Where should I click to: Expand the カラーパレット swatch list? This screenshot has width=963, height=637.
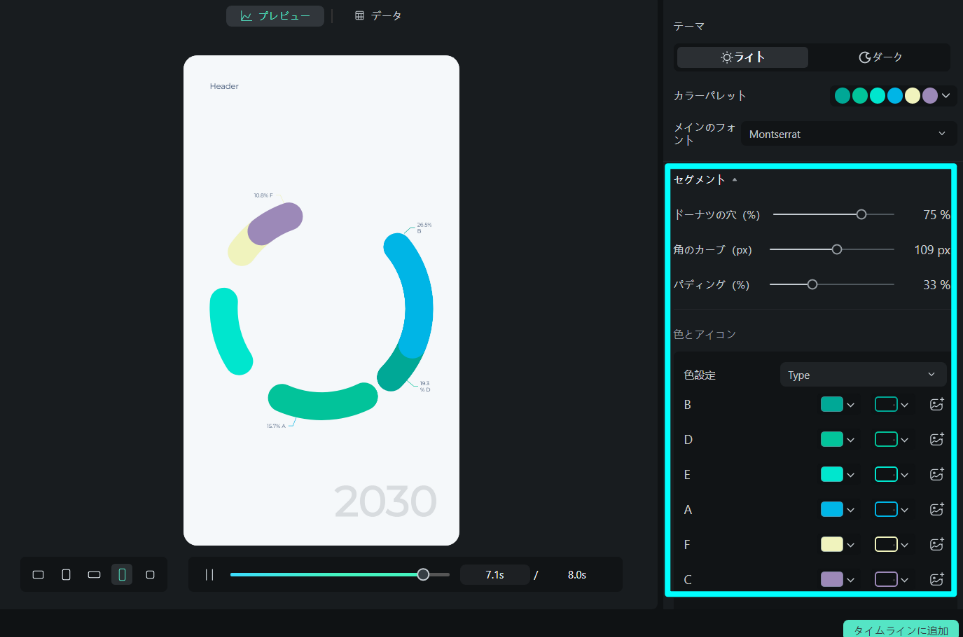click(946, 95)
